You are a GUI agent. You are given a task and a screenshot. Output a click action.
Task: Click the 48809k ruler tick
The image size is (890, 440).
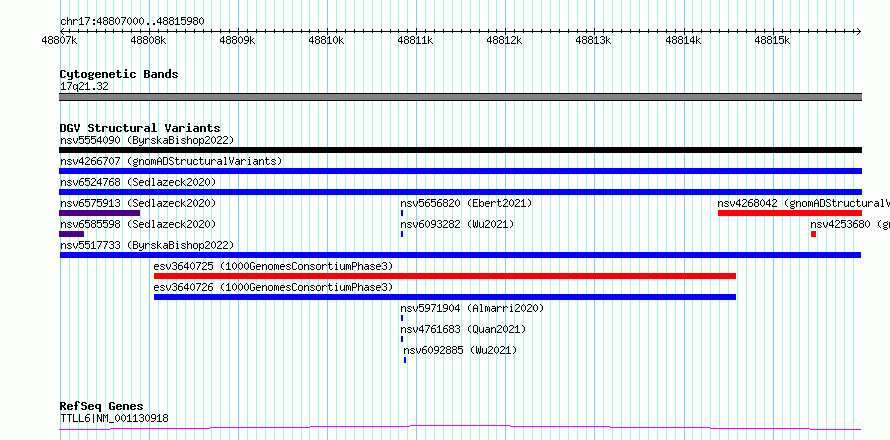tap(238, 40)
